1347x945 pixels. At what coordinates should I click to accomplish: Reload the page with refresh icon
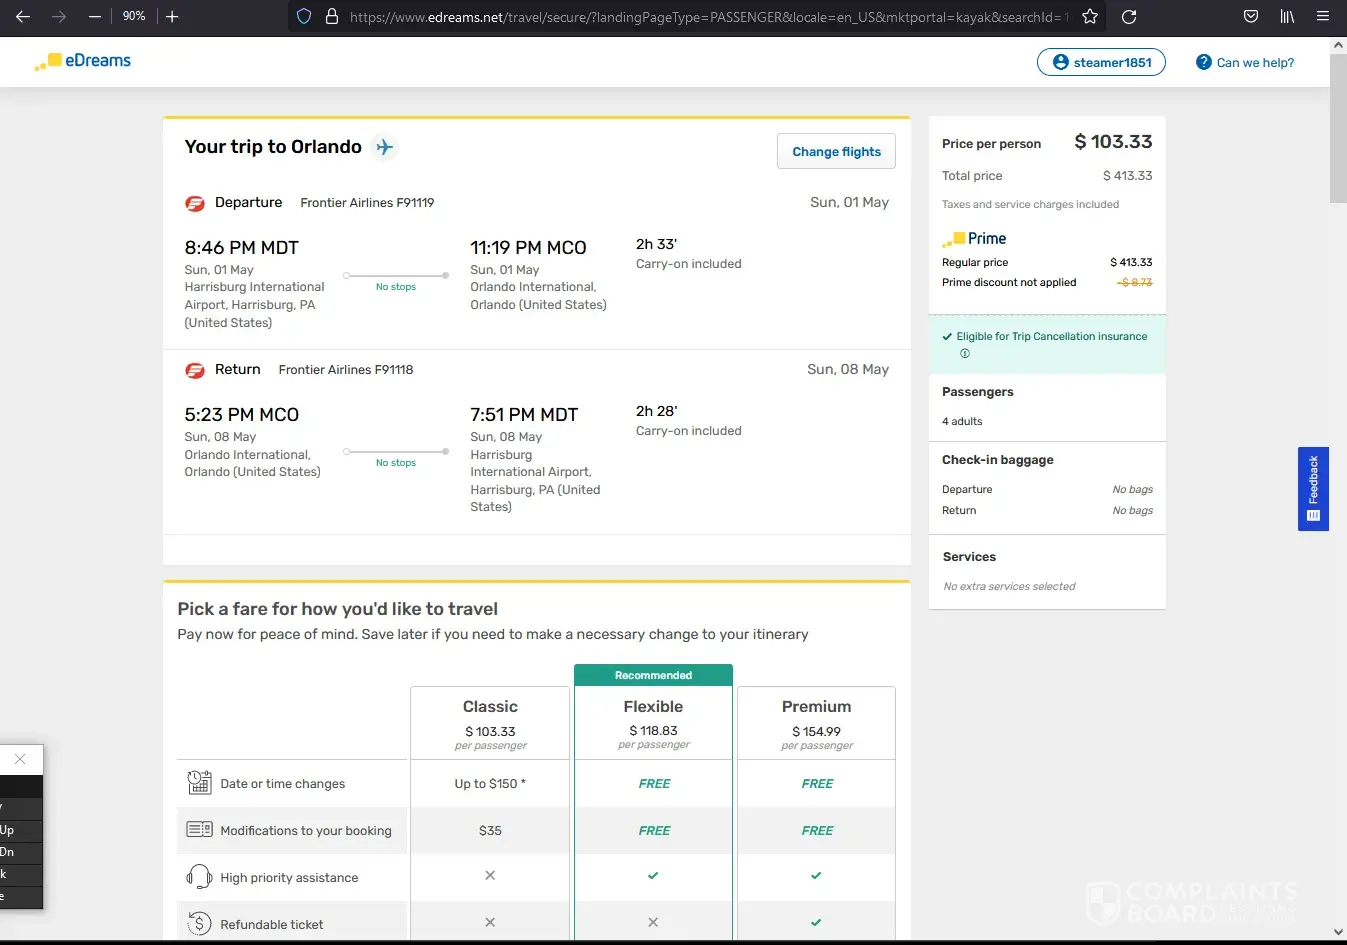(1129, 16)
